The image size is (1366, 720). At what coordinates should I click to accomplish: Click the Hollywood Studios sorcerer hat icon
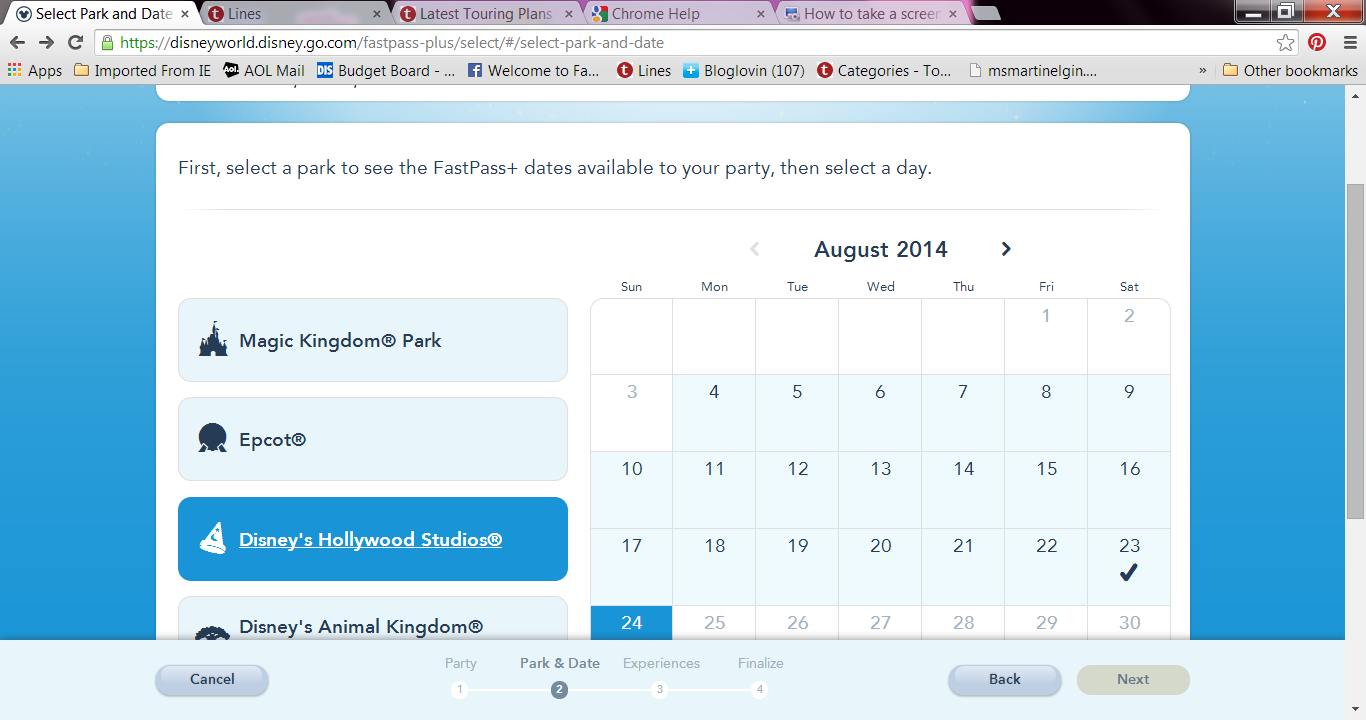(x=212, y=539)
